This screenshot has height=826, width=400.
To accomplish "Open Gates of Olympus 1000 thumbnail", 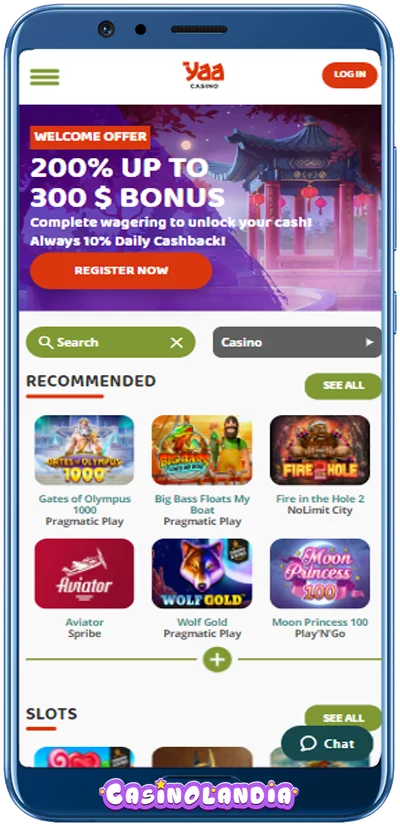I will tap(84, 450).
